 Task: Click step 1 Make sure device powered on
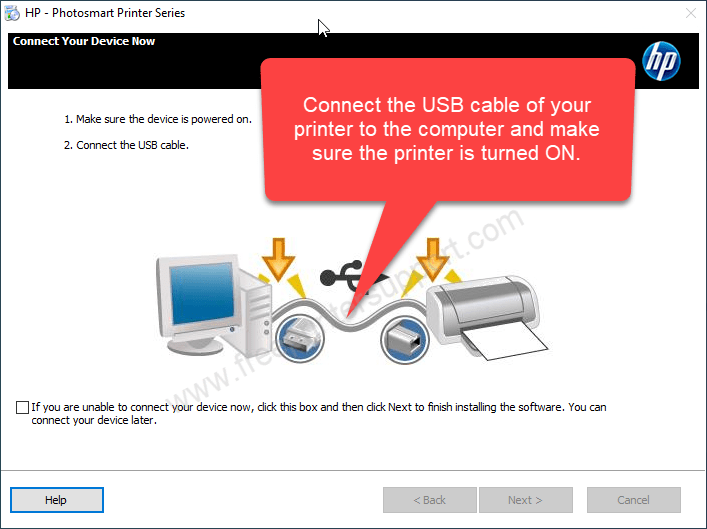click(158, 119)
